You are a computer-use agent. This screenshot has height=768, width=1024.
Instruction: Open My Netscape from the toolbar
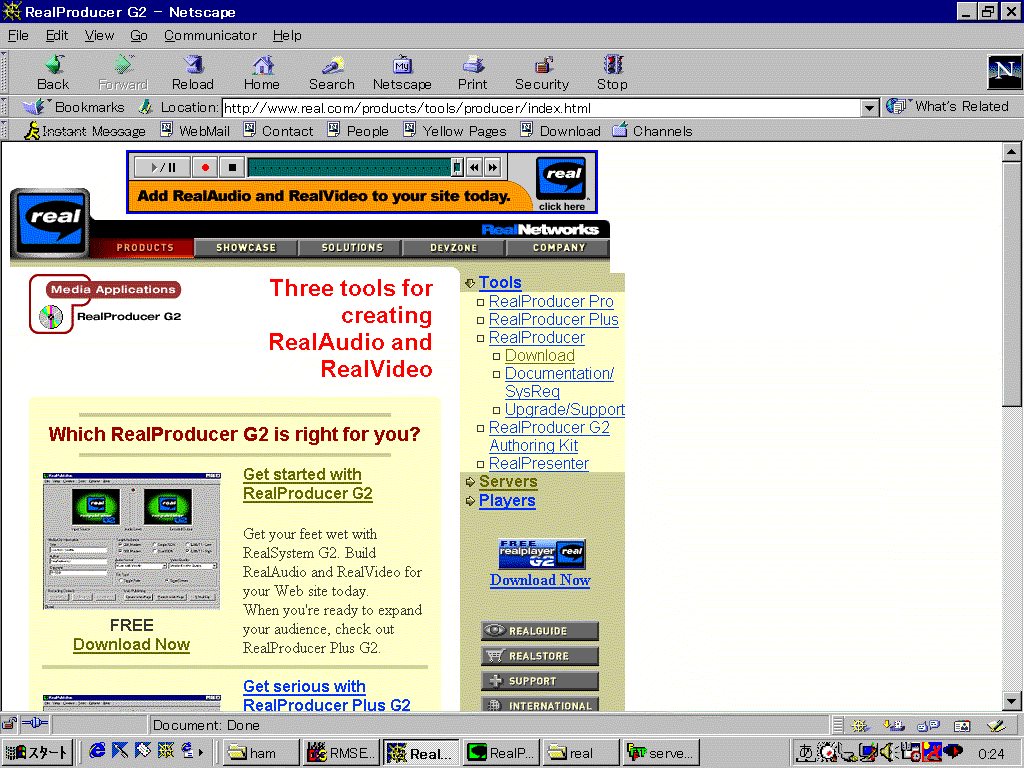402,72
